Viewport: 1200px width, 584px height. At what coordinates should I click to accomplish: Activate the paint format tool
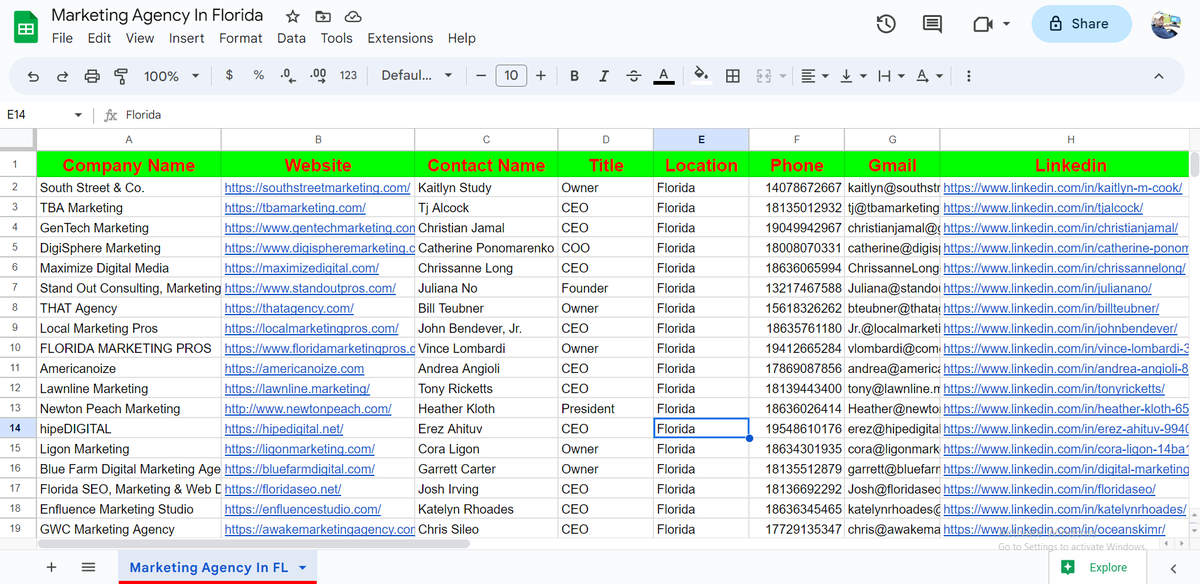[121, 76]
